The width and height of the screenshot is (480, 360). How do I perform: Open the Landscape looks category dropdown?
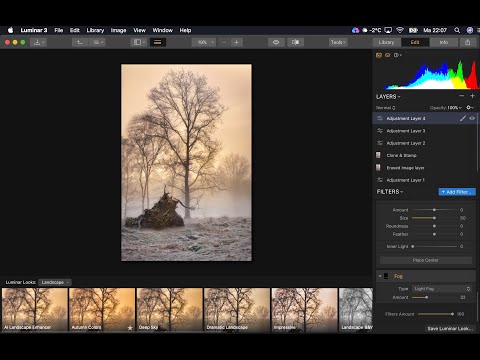pyautogui.click(x=55, y=282)
